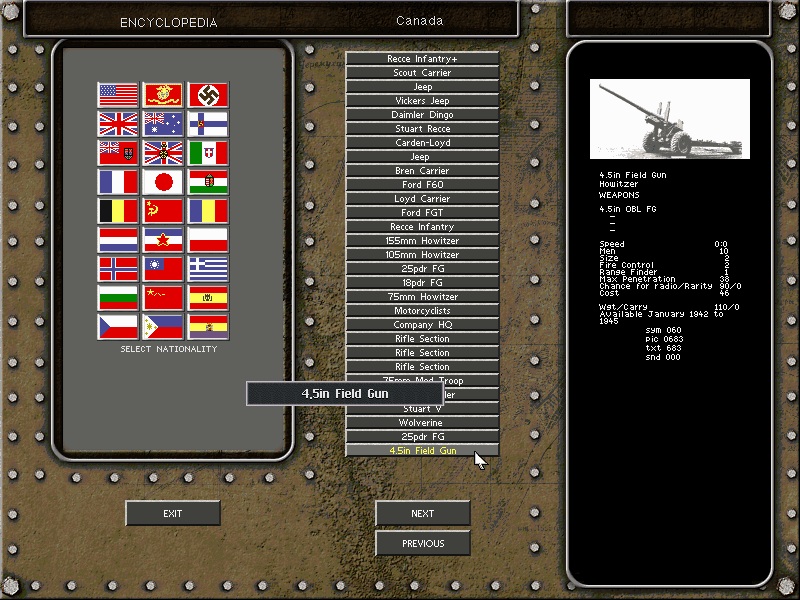Select the Wolverine unit
800x600 pixels.
click(x=422, y=422)
